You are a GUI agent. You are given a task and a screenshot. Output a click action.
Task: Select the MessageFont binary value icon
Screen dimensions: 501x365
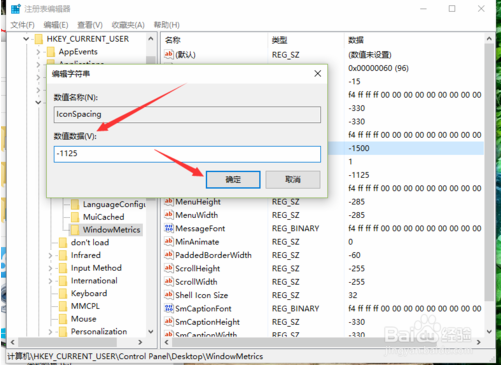pyautogui.click(x=169, y=228)
